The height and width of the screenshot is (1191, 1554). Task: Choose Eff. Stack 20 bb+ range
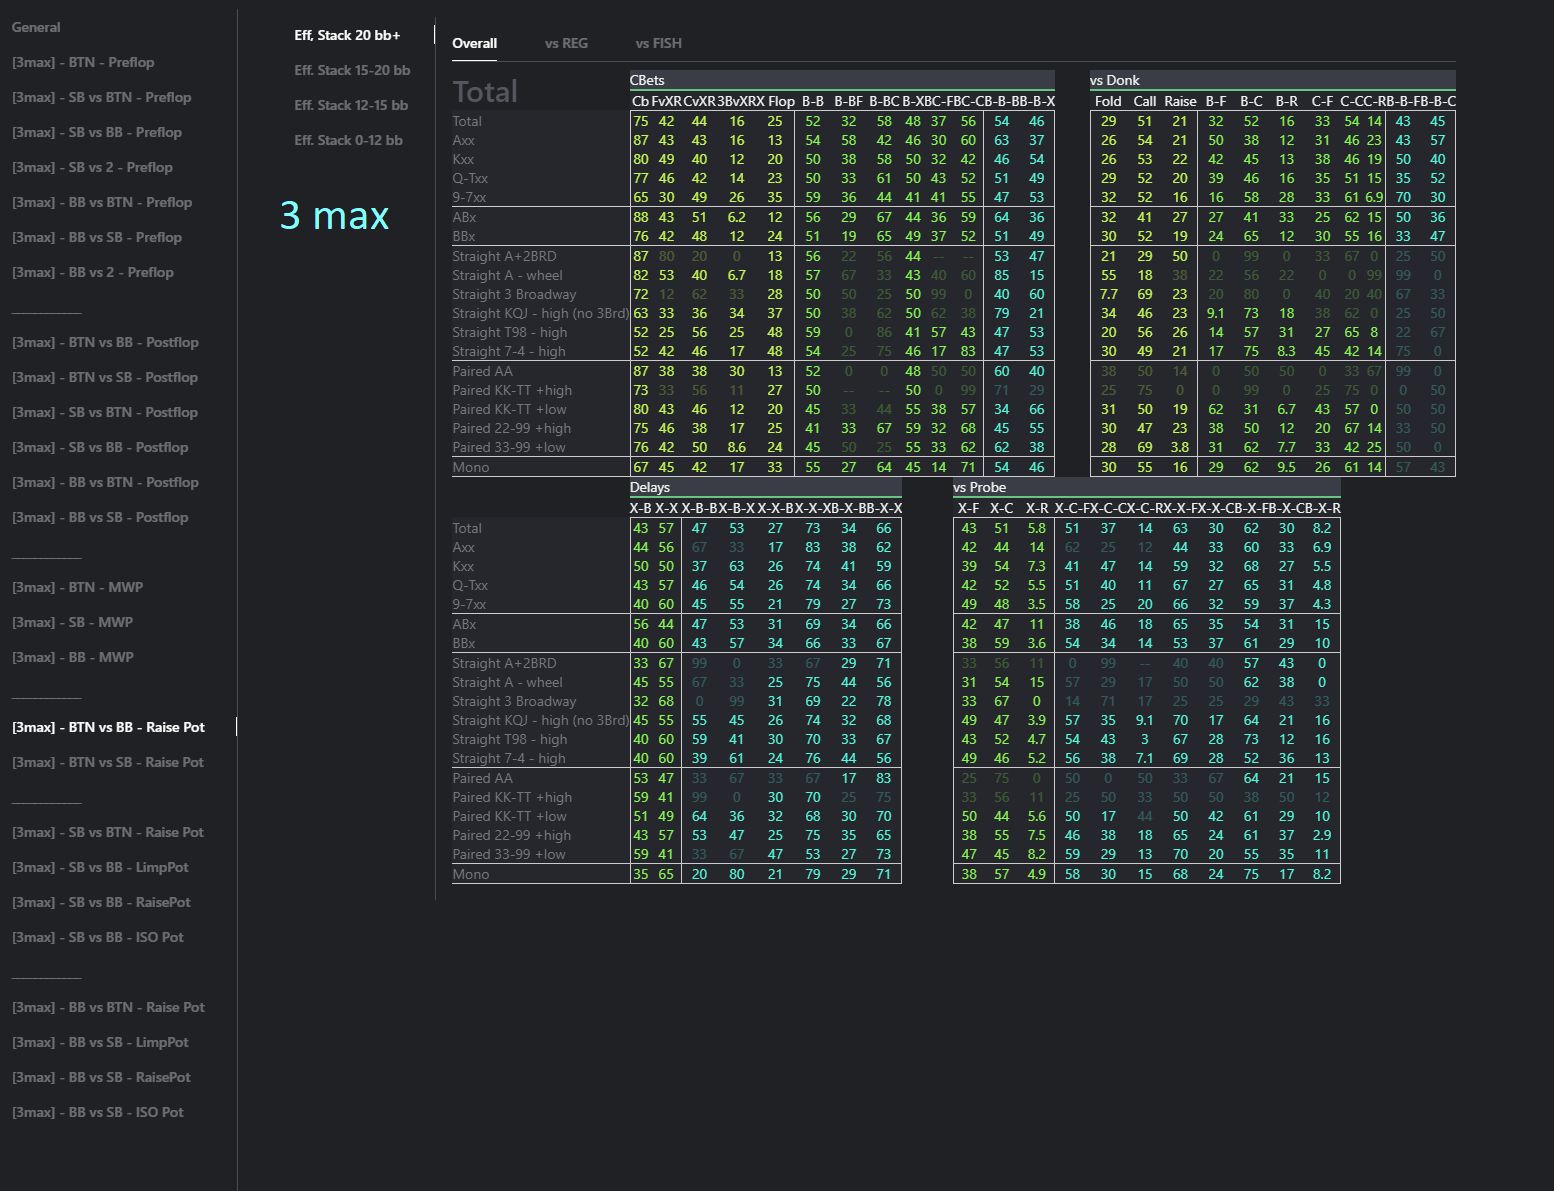tap(347, 35)
